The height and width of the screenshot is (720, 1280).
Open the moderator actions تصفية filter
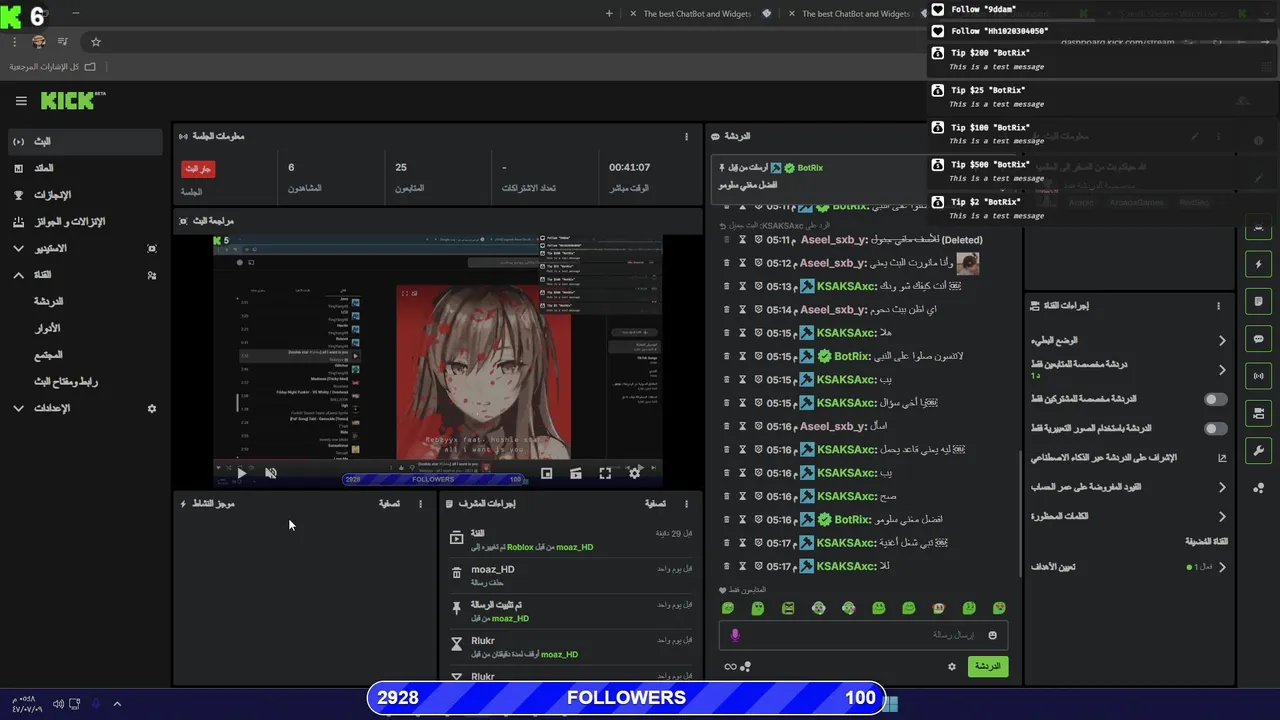click(x=656, y=504)
